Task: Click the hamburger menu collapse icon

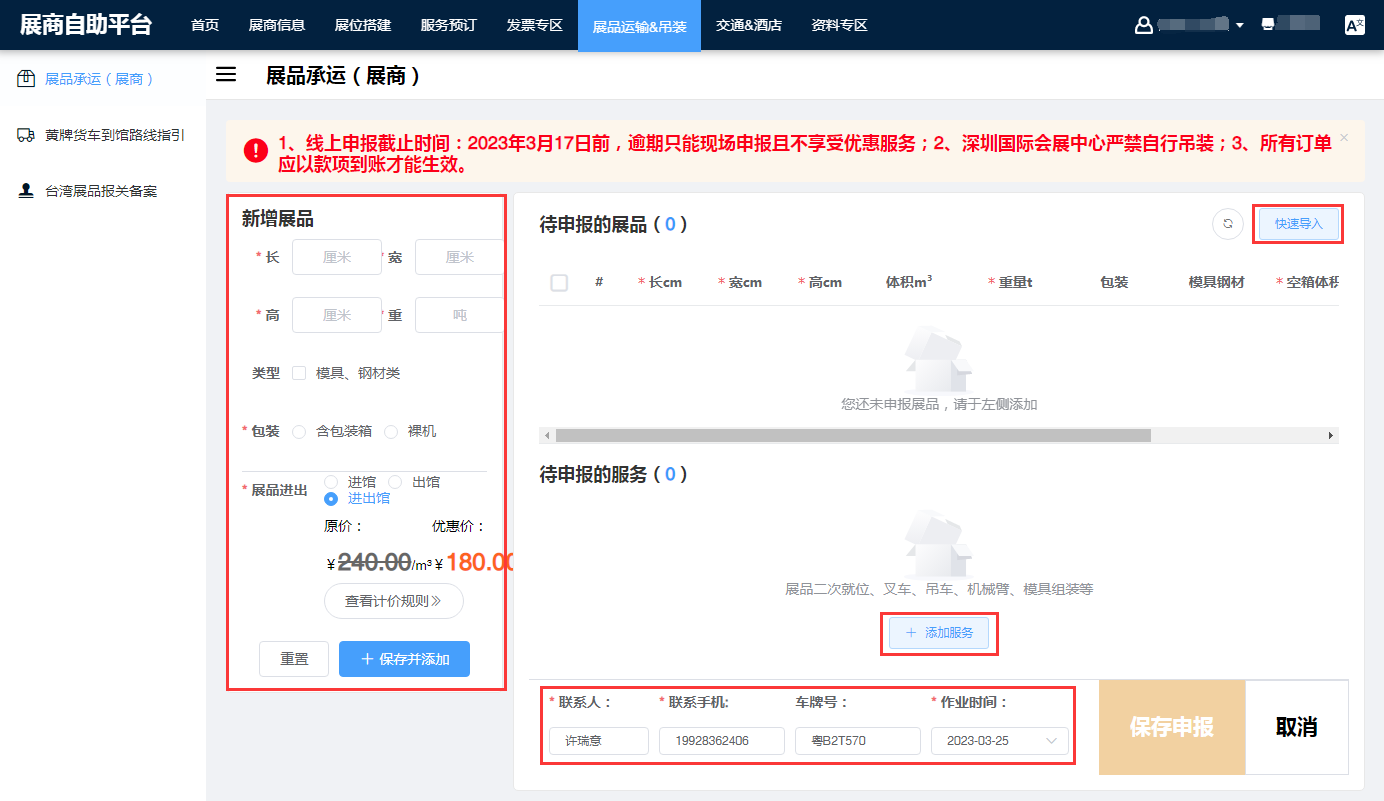Action: [x=226, y=75]
